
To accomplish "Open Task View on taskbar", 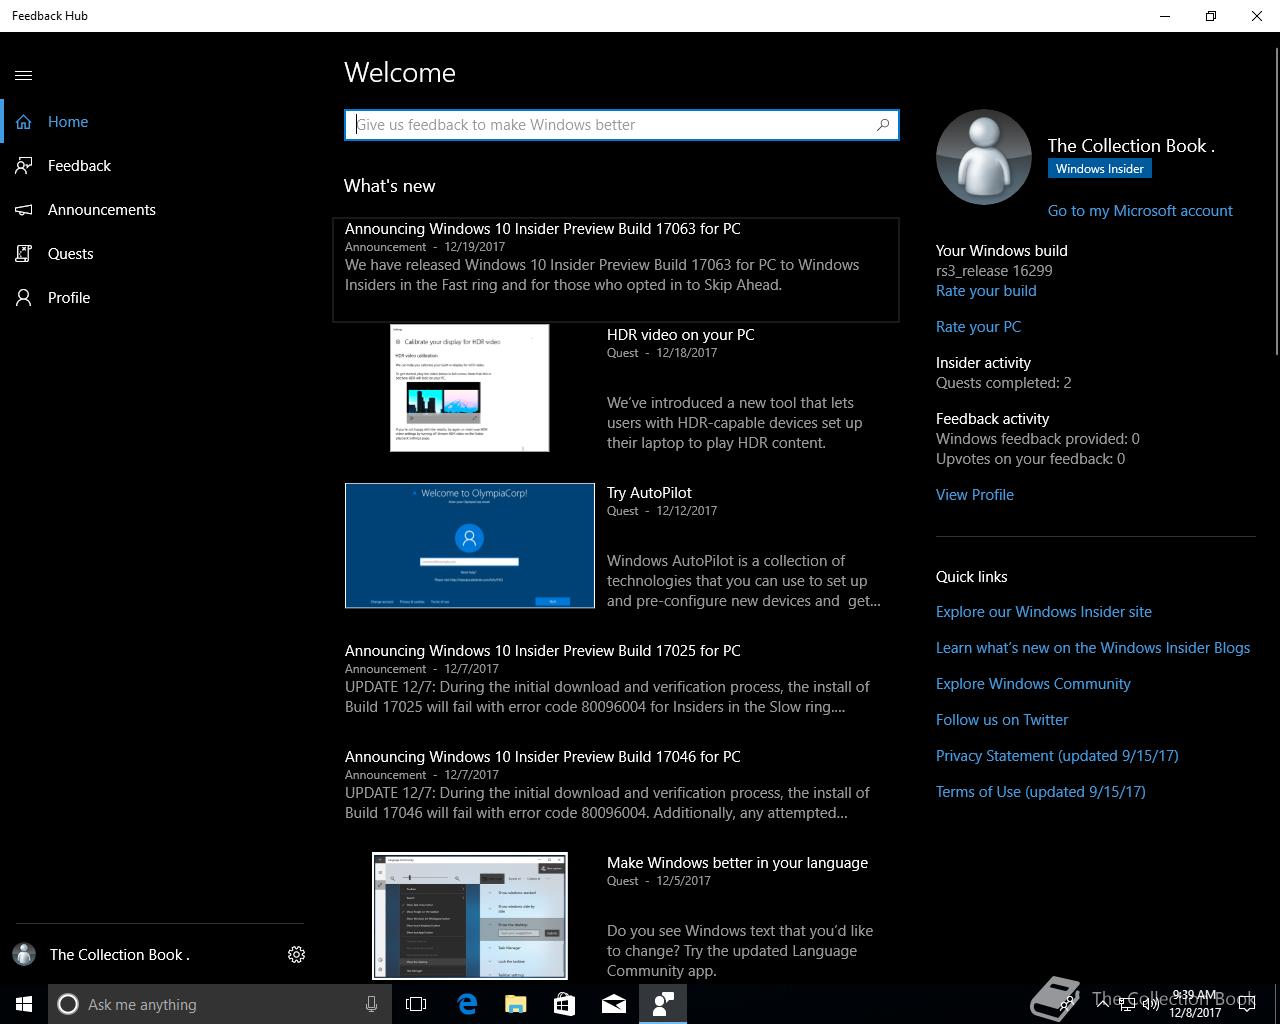I will 416,1004.
